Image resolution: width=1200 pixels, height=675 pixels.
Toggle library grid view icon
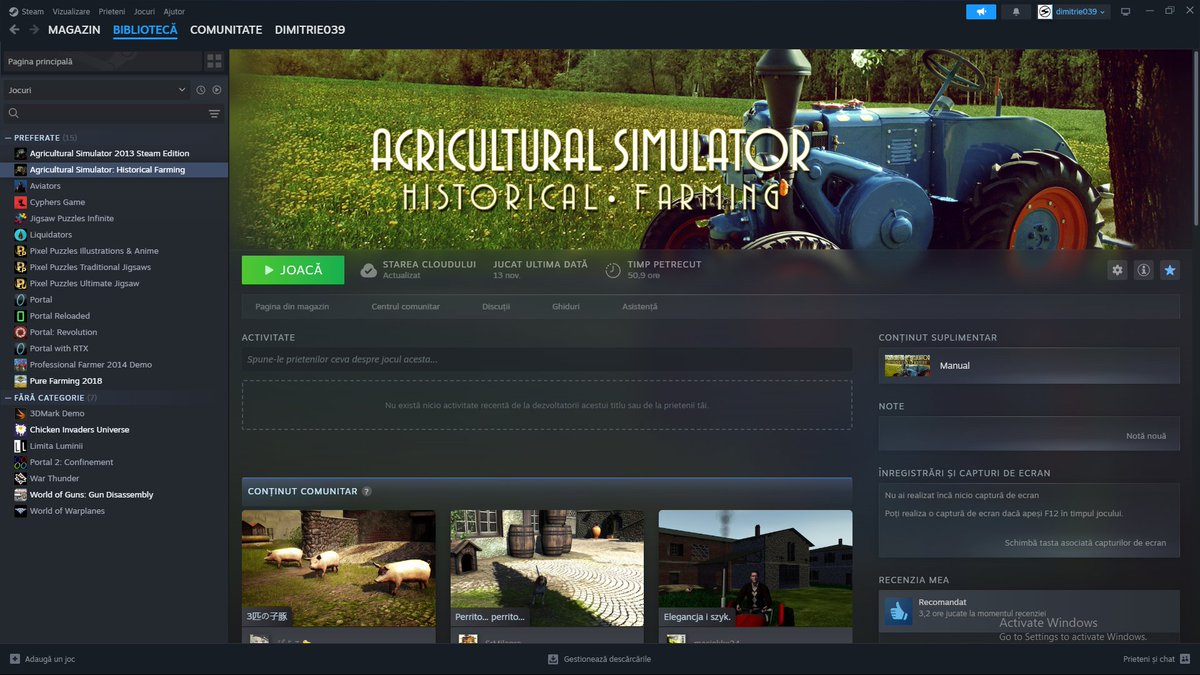(214, 61)
